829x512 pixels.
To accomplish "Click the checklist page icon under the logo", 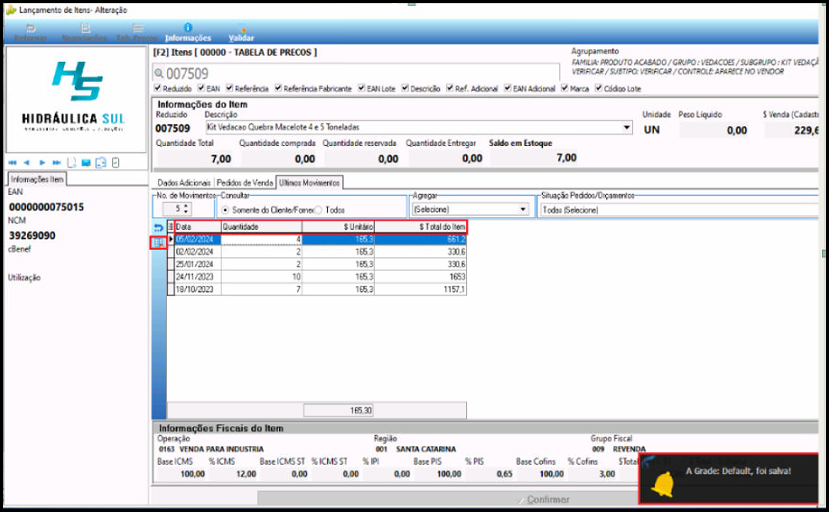I will point(116,162).
